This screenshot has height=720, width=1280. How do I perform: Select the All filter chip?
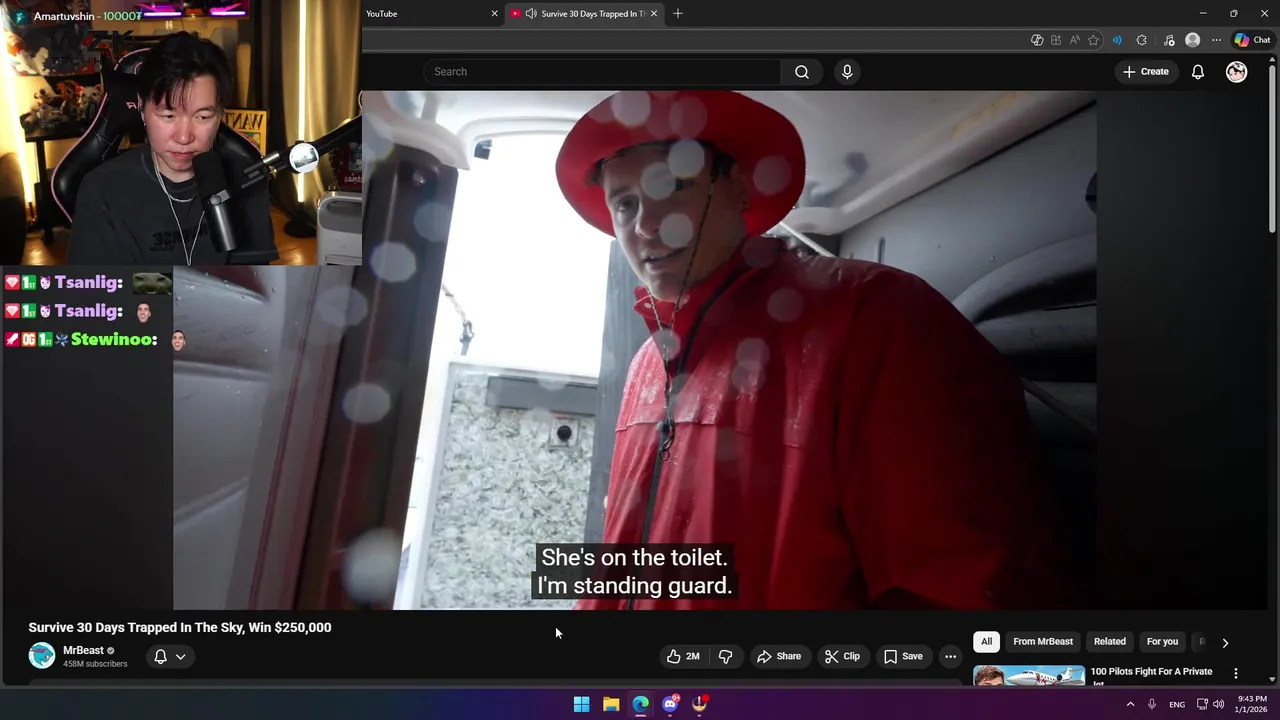986,642
